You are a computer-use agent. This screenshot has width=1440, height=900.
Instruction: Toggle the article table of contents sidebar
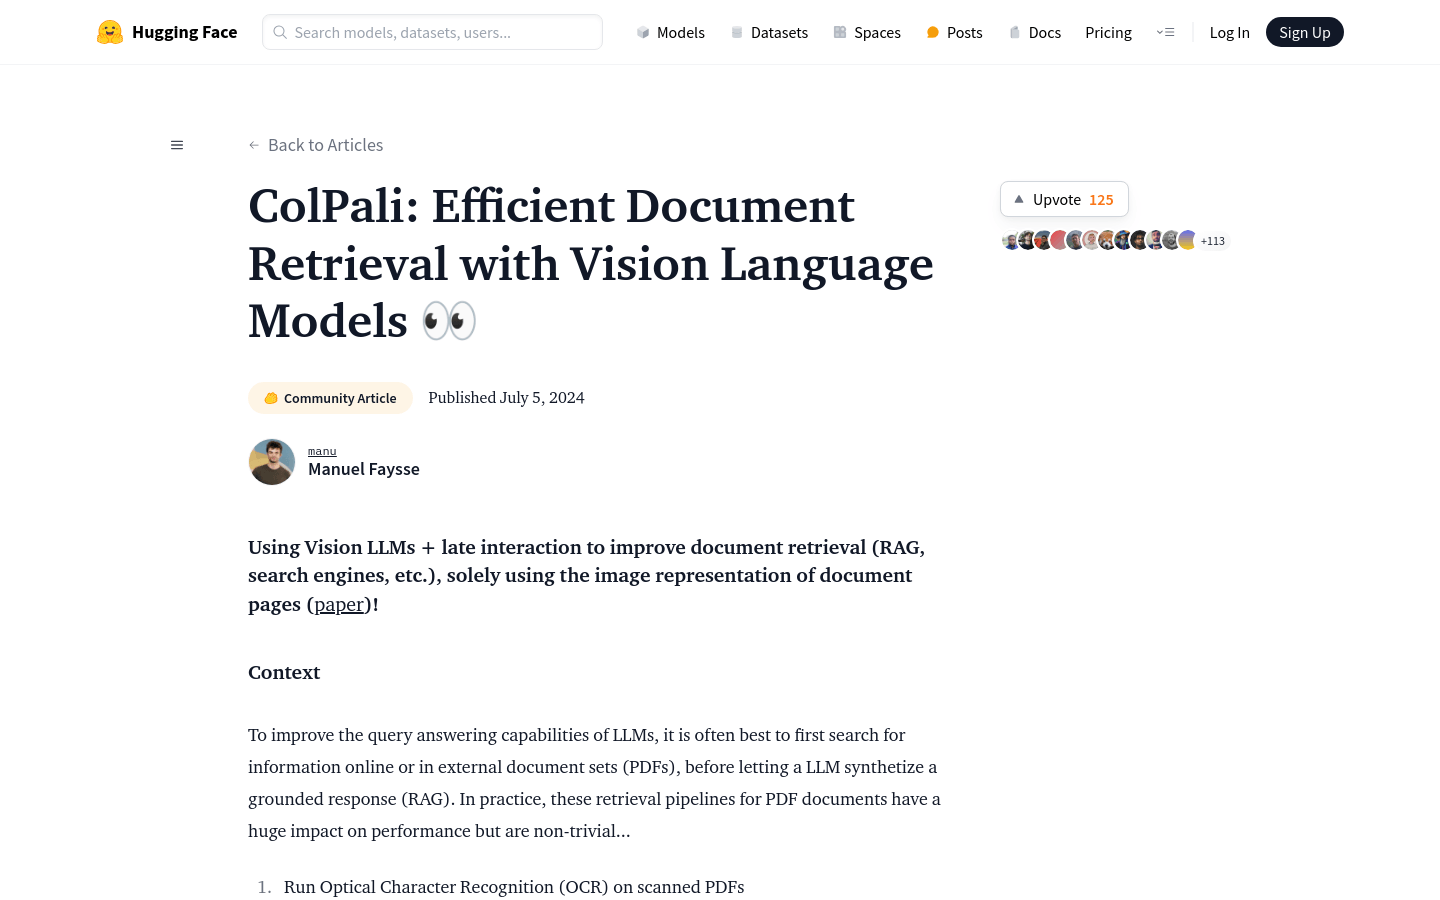tap(177, 145)
